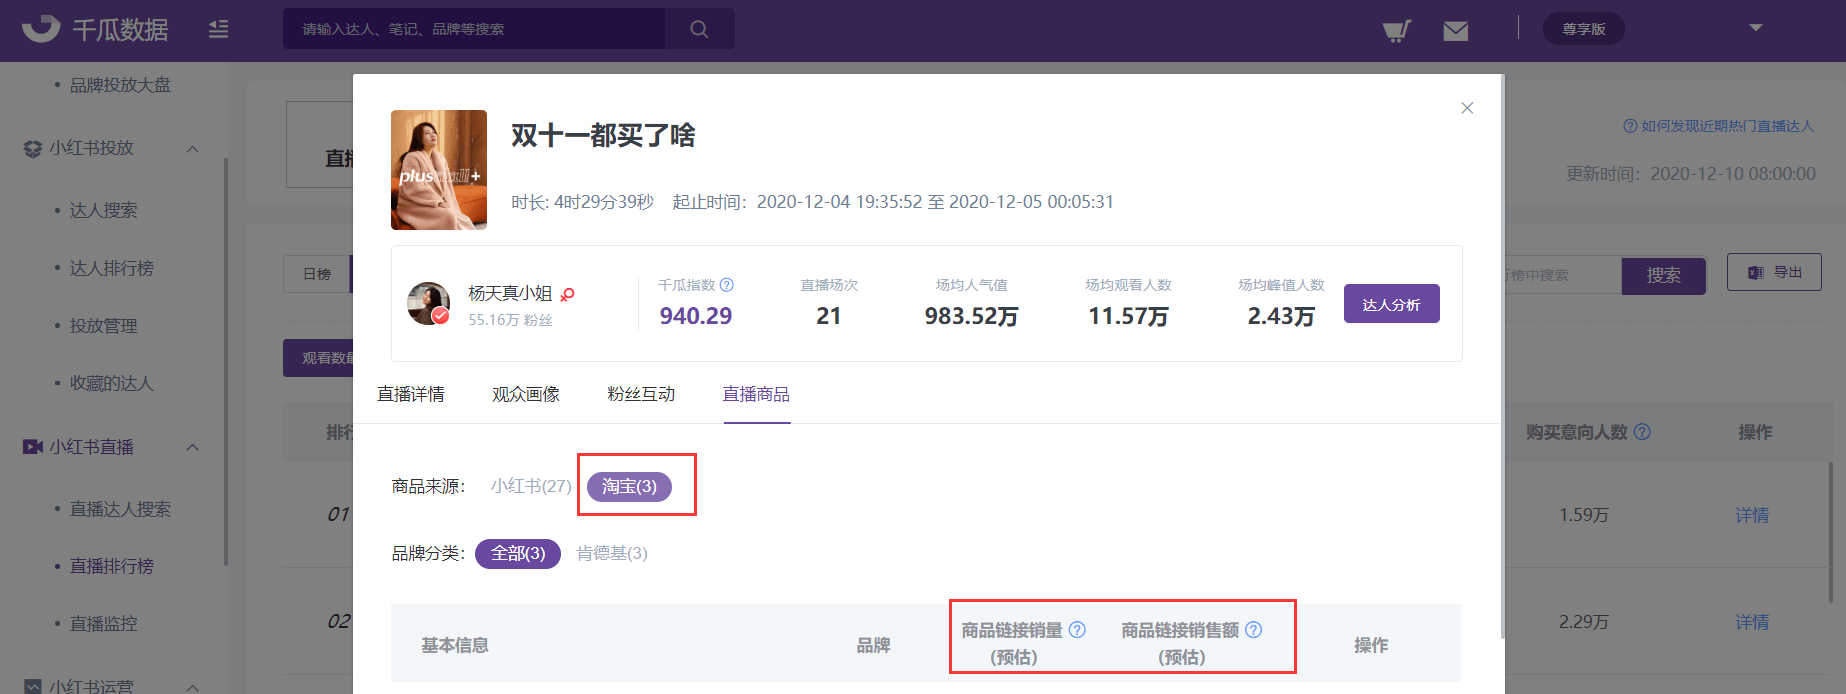
Task: Click help icon beside 商品链接销售额
Action: click(x=1253, y=630)
